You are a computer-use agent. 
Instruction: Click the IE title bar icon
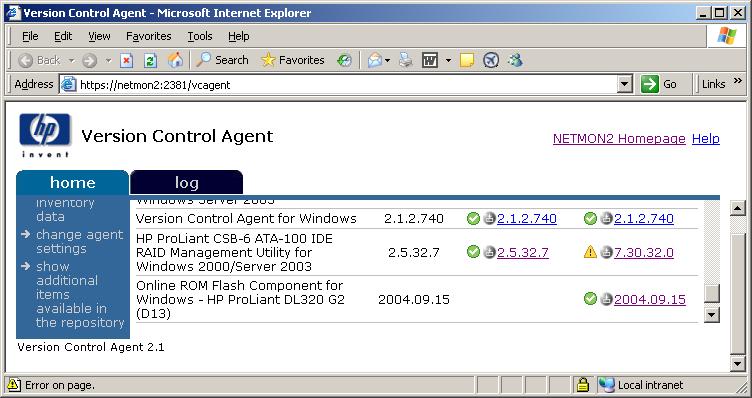(x=13, y=13)
